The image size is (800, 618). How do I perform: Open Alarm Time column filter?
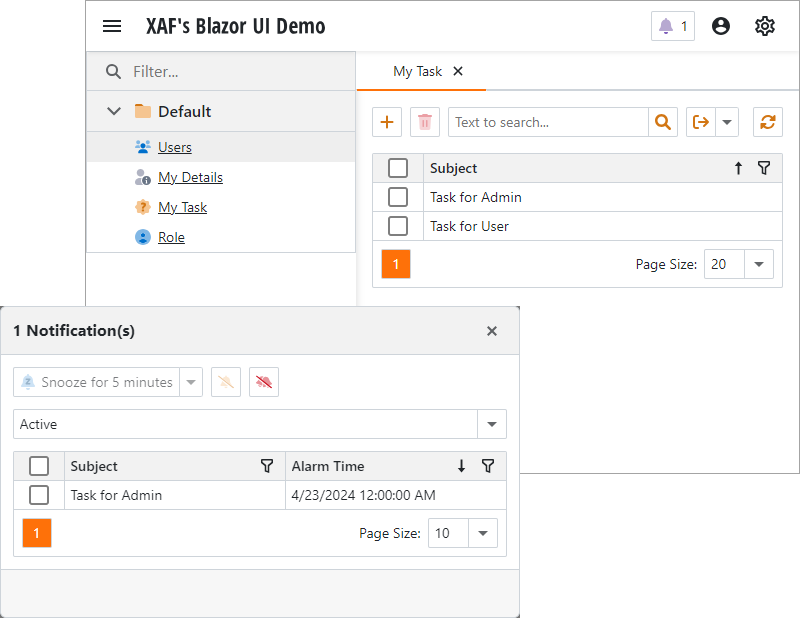click(x=488, y=466)
